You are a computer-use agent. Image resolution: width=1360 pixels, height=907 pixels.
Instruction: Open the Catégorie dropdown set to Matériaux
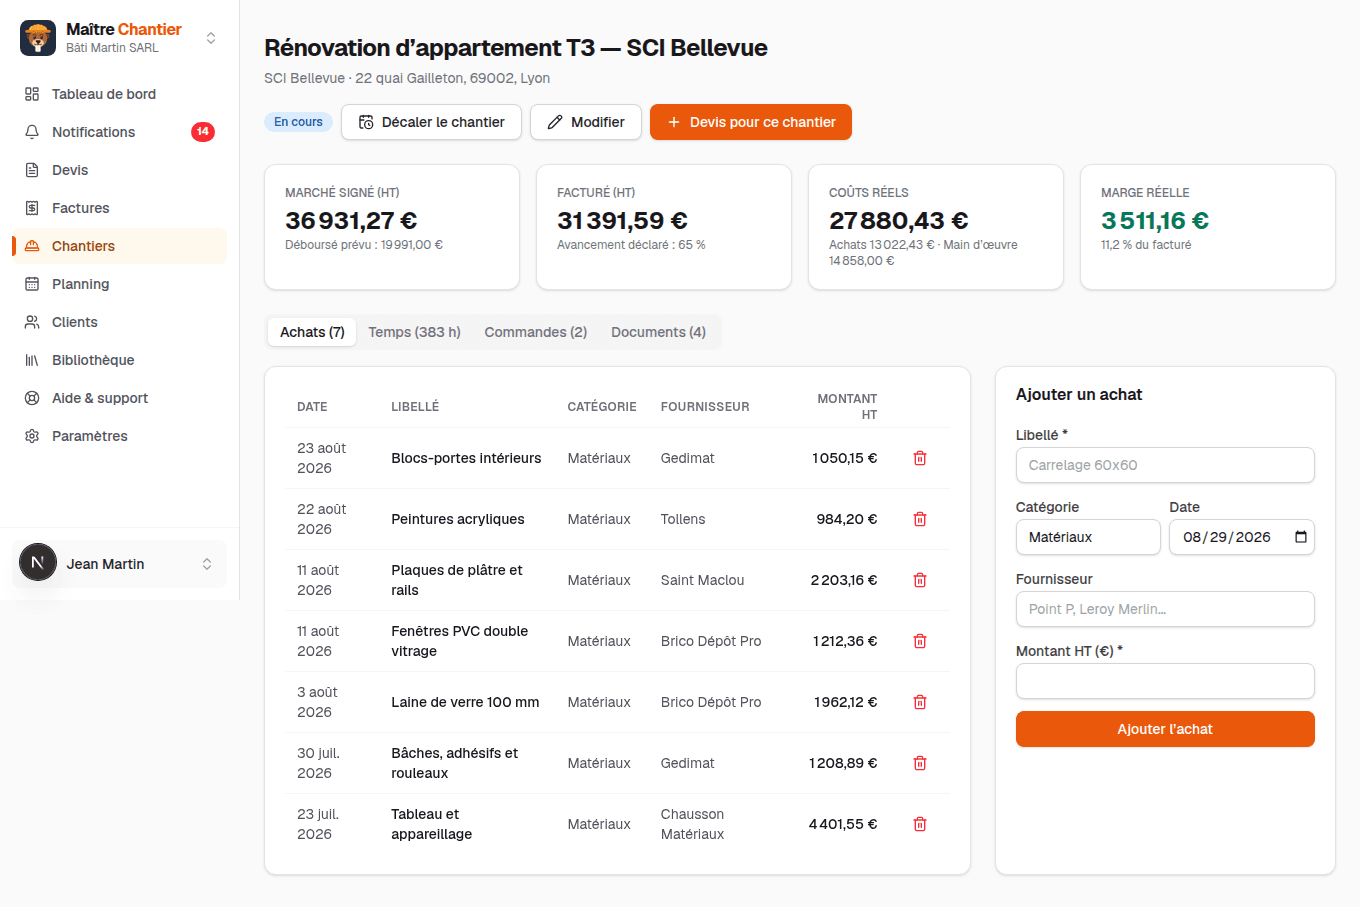pyautogui.click(x=1088, y=537)
